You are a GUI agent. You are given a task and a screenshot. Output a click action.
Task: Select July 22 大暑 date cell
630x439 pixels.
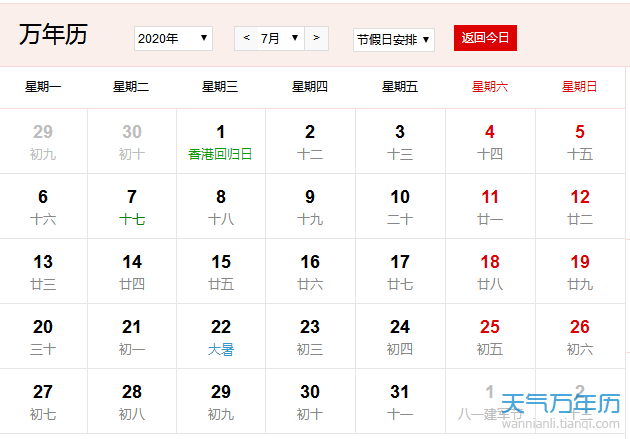point(220,336)
